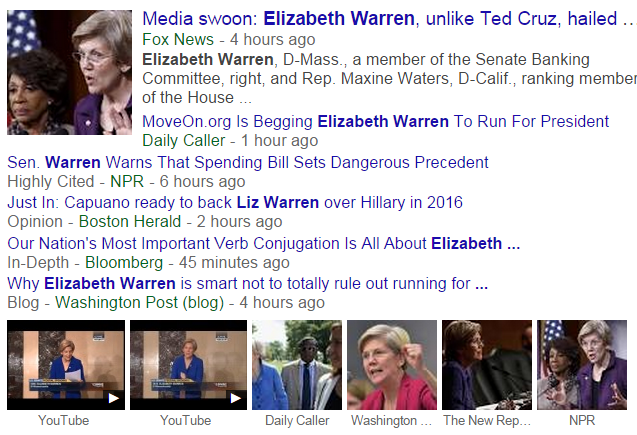
Task: Play the second YouTube video thumbnail
Action: 188,365
